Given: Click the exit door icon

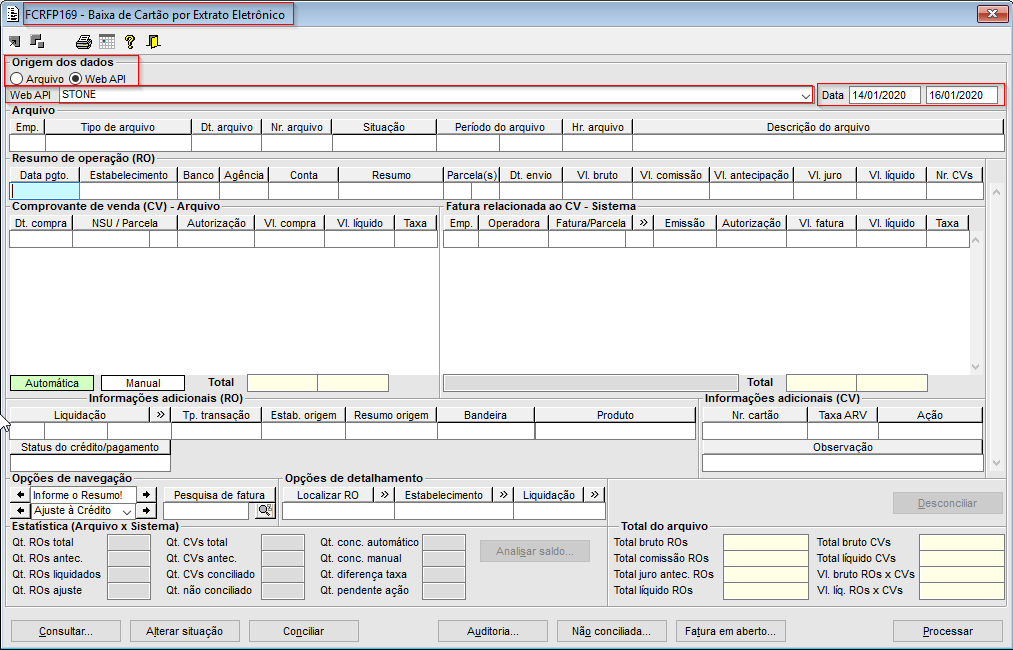Looking at the screenshot, I should 153,42.
